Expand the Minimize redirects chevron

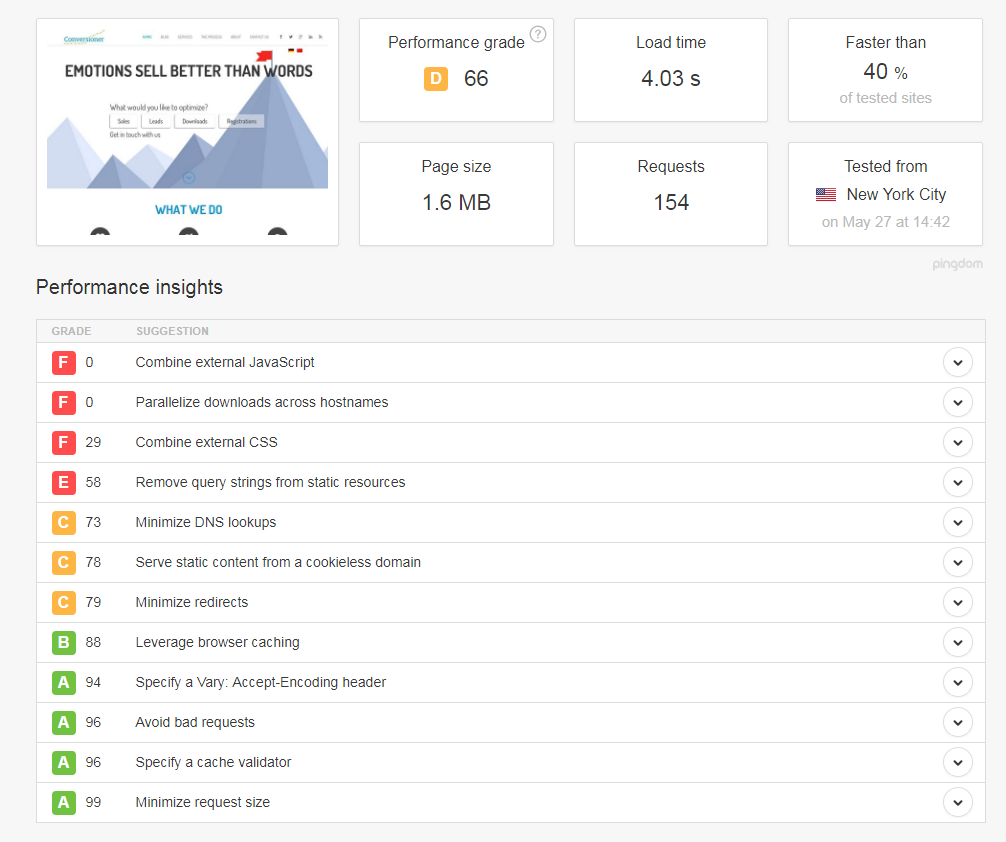point(958,603)
